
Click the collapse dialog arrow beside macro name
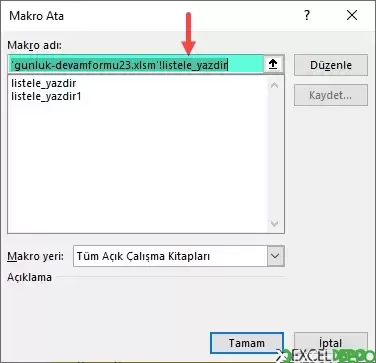(x=273, y=64)
